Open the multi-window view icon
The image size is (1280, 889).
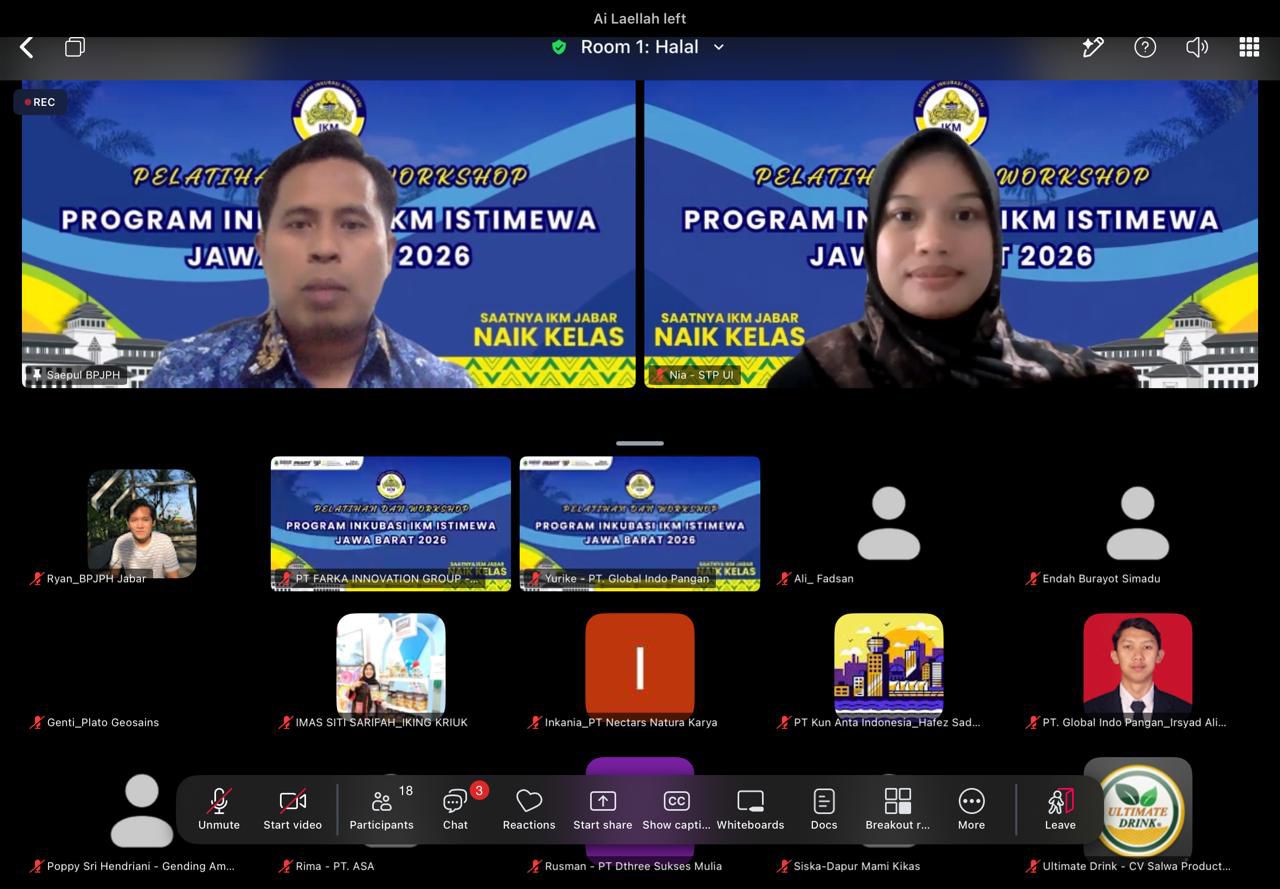click(x=75, y=47)
